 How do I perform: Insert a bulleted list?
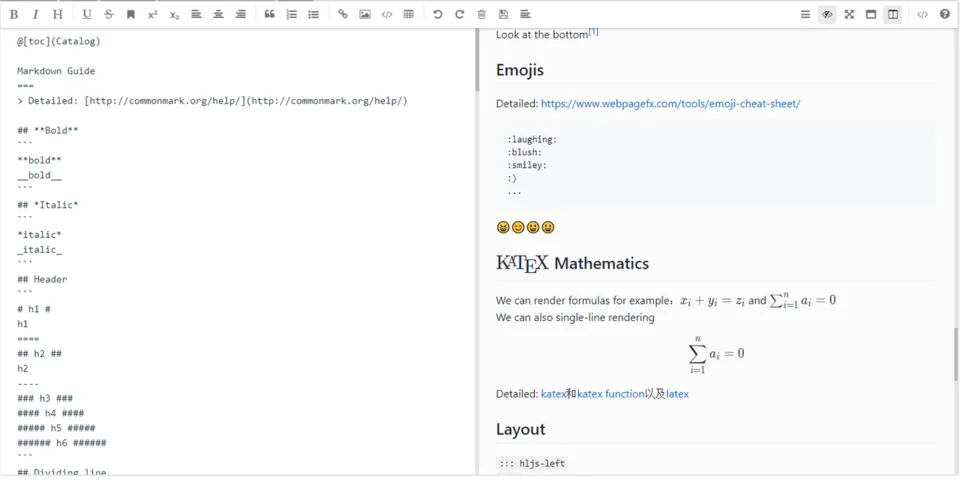click(x=313, y=15)
